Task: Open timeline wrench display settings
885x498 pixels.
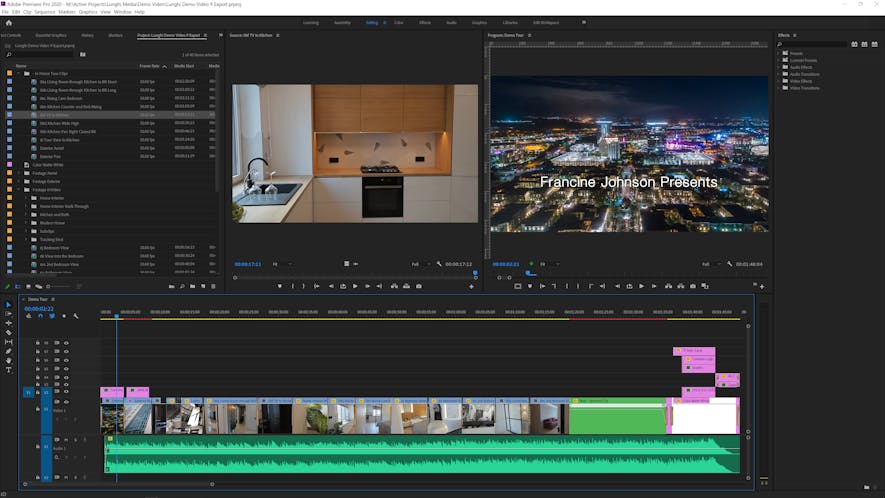Action: [x=77, y=316]
